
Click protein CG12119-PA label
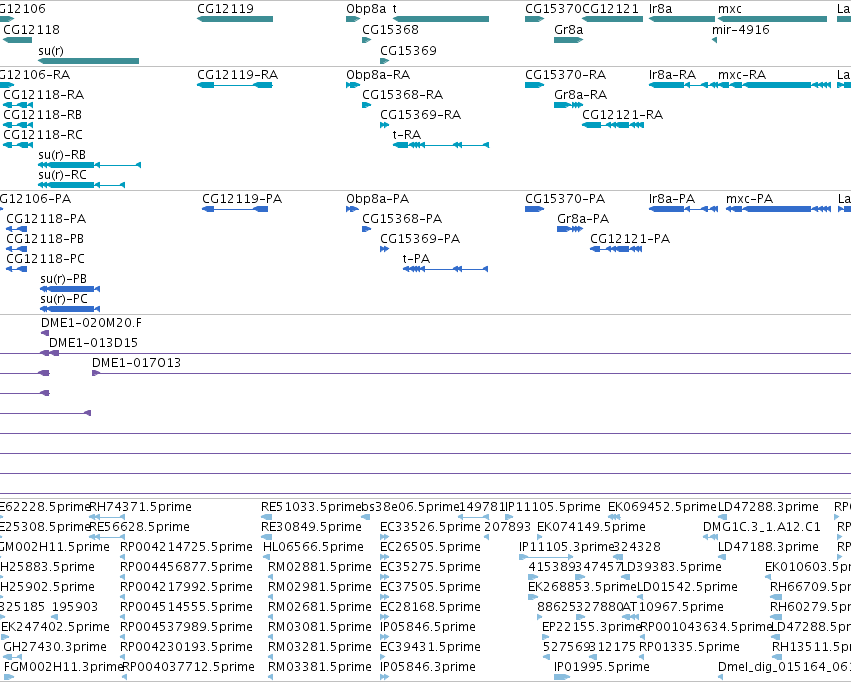pyautogui.click(x=242, y=199)
